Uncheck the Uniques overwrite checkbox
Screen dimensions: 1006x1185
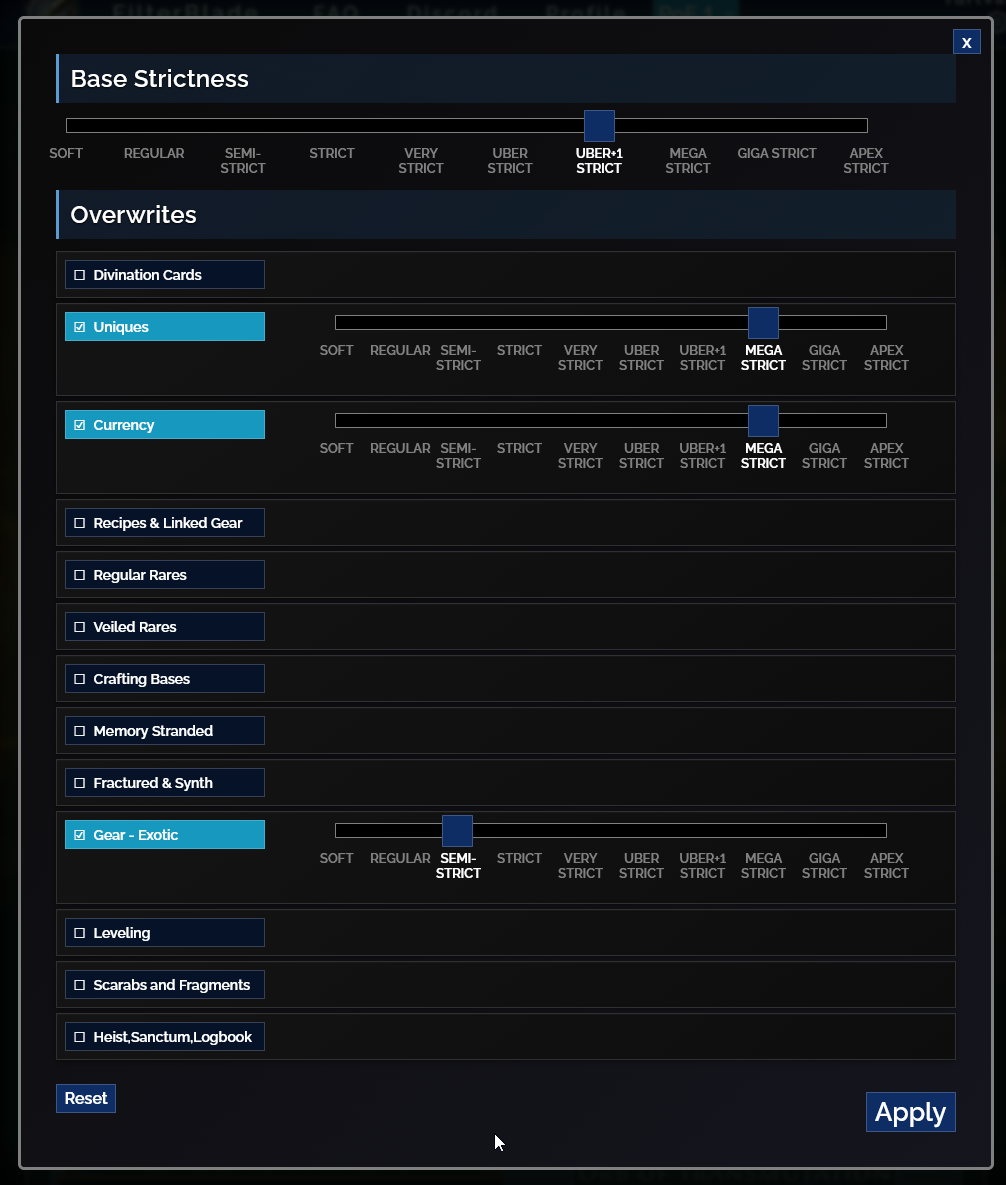click(x=80, y=327)
